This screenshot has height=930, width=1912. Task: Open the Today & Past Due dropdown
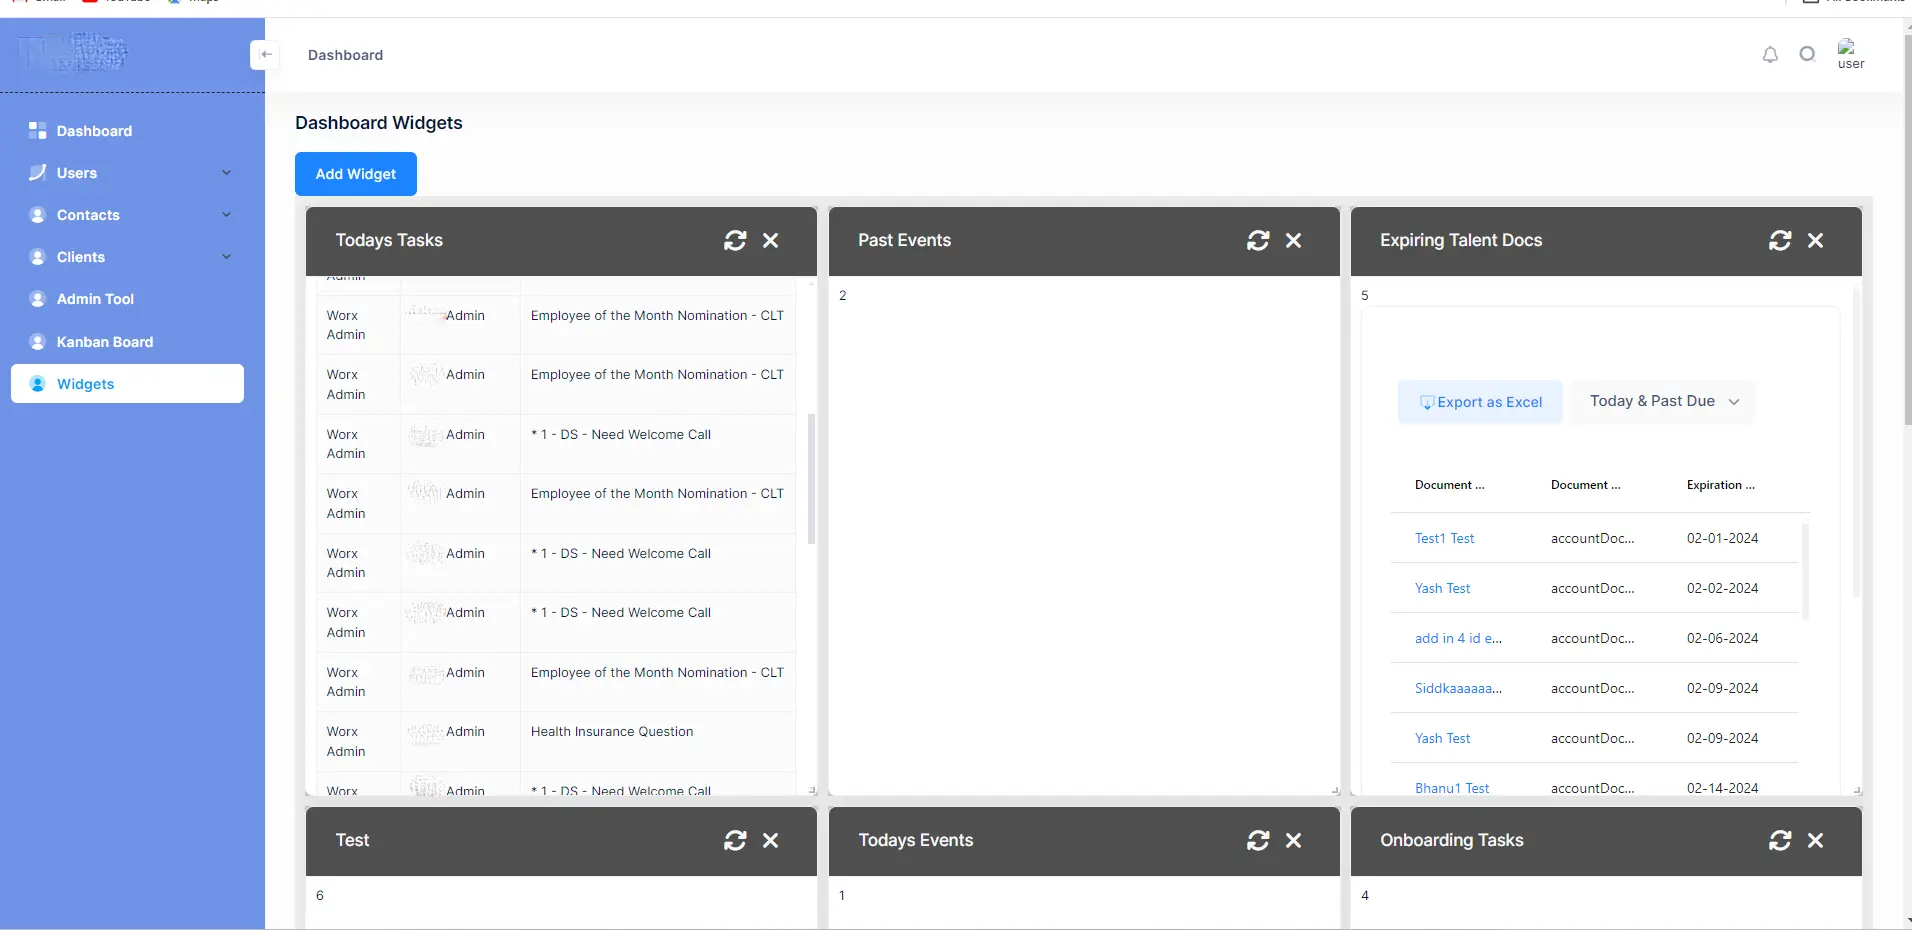1662,402
